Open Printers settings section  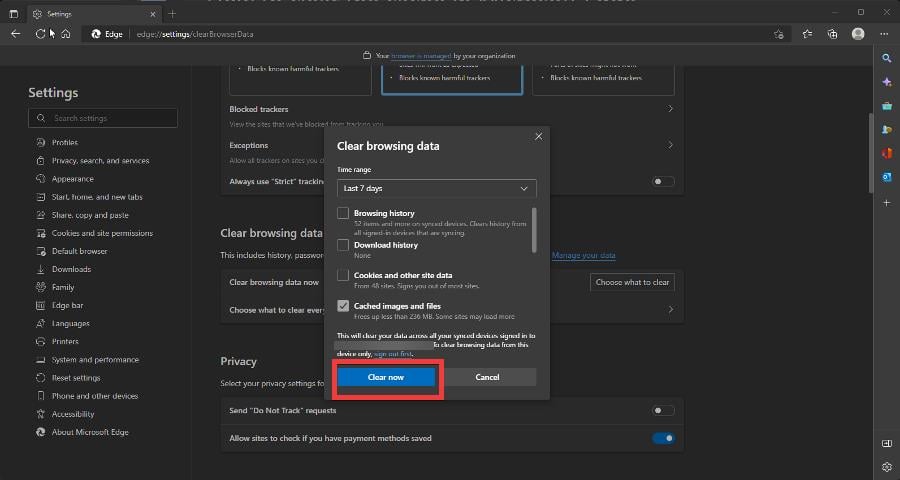pyautogui.click(x=65, y=341)
